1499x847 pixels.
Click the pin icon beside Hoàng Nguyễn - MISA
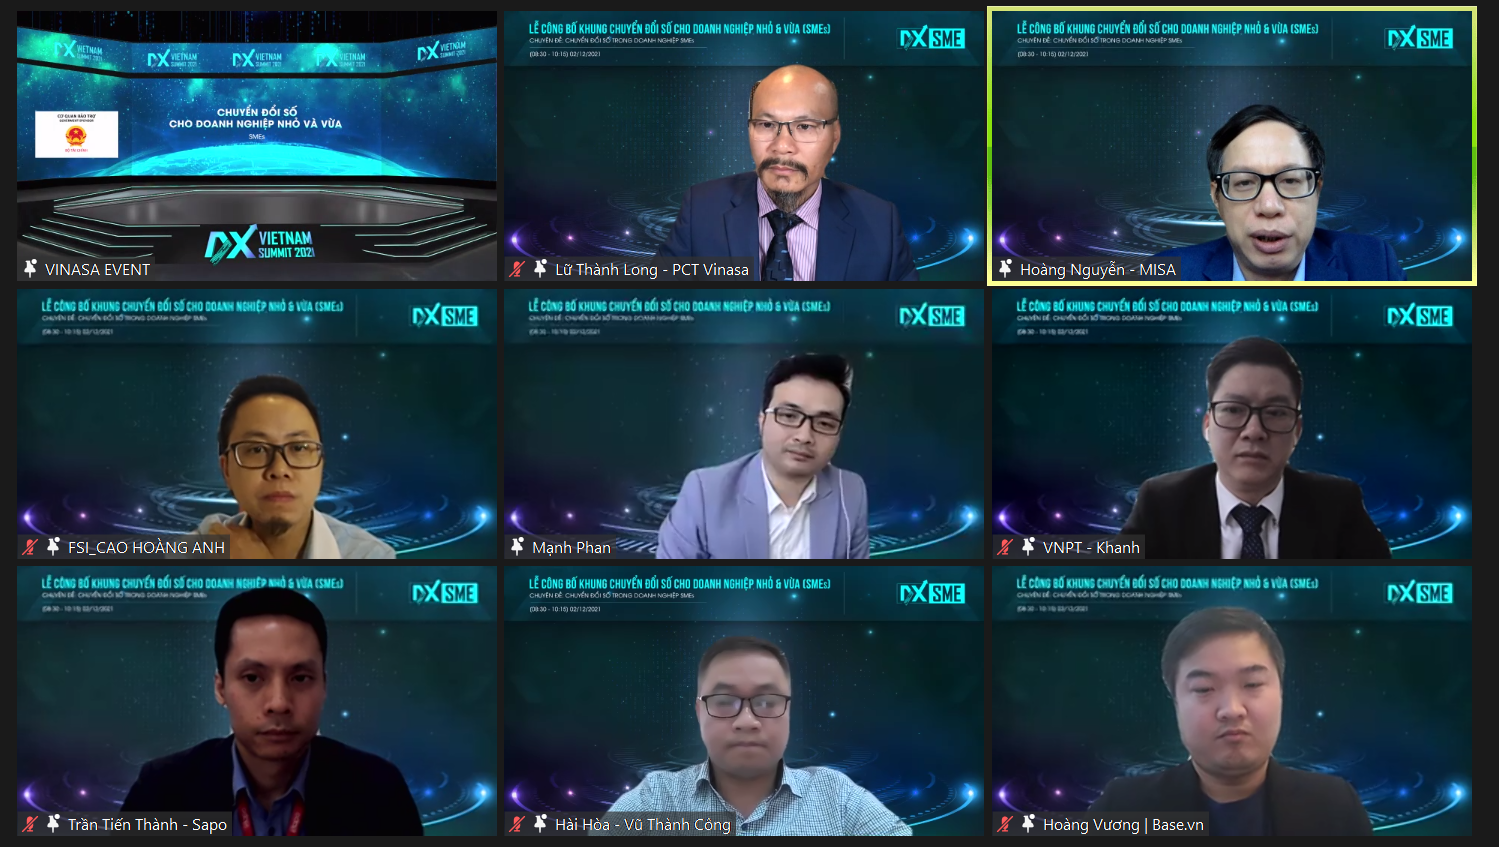click(1005, 268)
